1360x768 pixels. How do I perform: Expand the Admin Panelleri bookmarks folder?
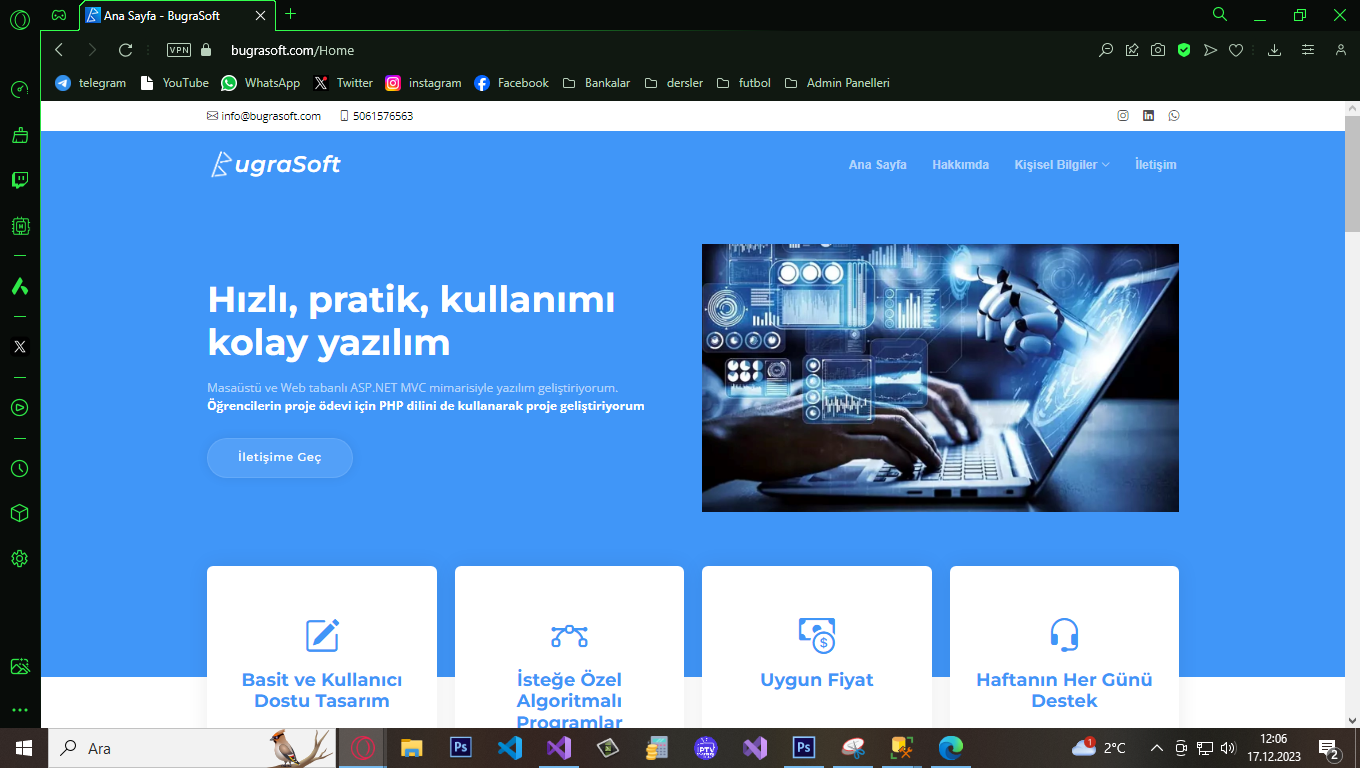[836, 83]
